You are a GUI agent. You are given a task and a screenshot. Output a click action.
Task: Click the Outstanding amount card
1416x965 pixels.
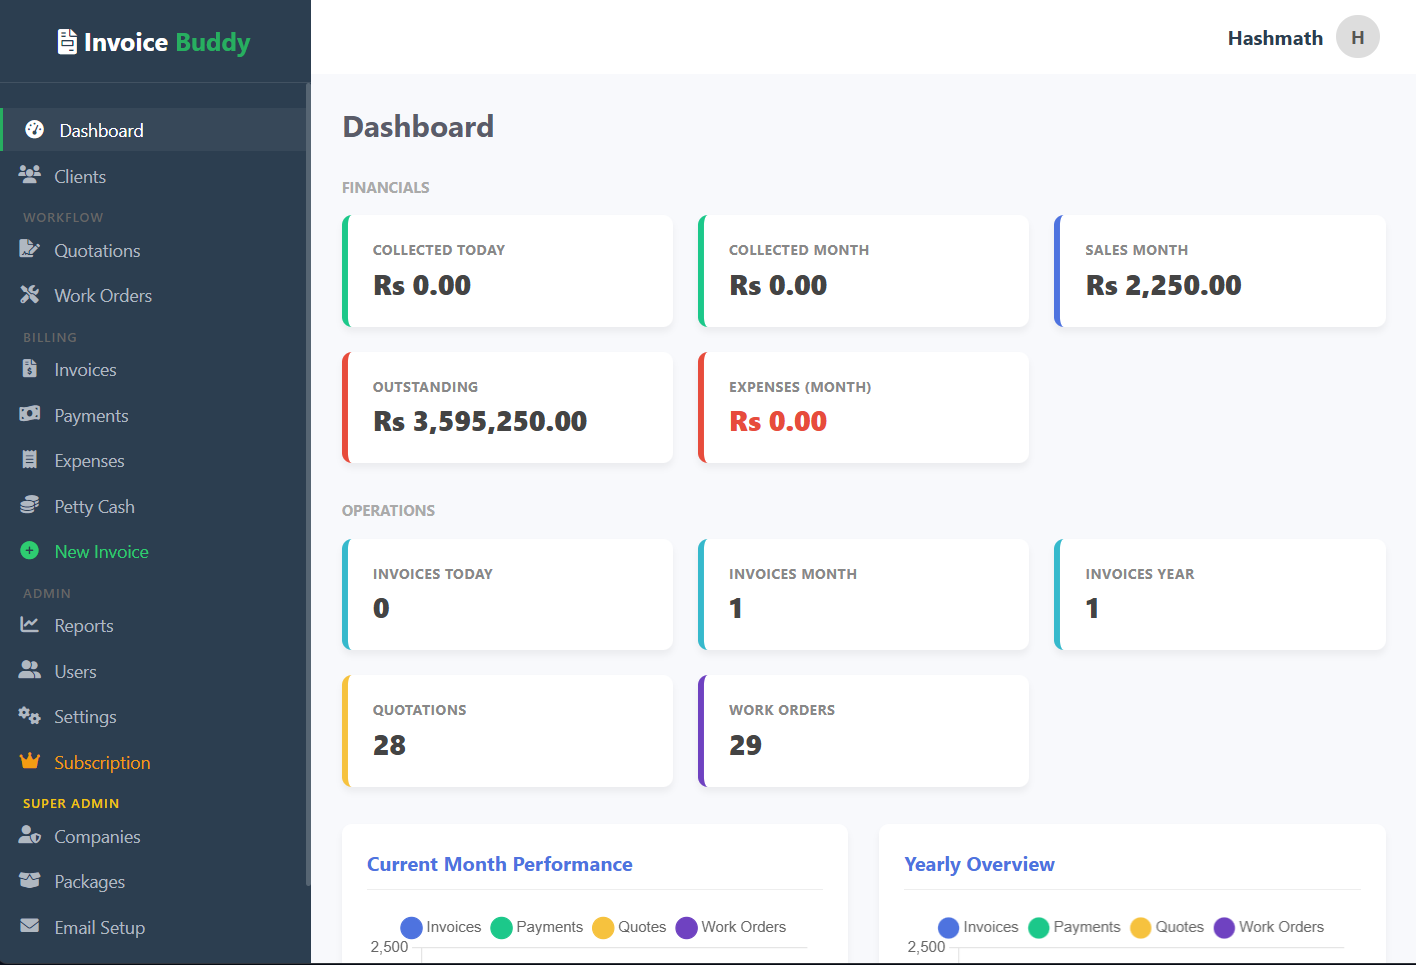pyautogui.click(x=507, y=407)
